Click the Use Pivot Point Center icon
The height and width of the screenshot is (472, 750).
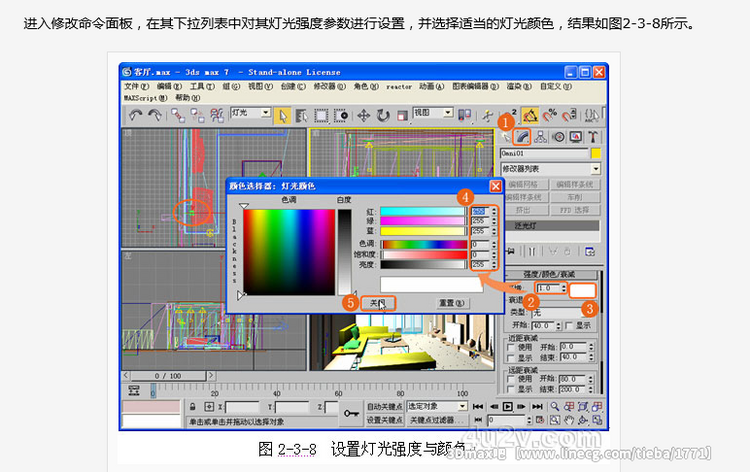pyautogui.click(x=464, y=115)
